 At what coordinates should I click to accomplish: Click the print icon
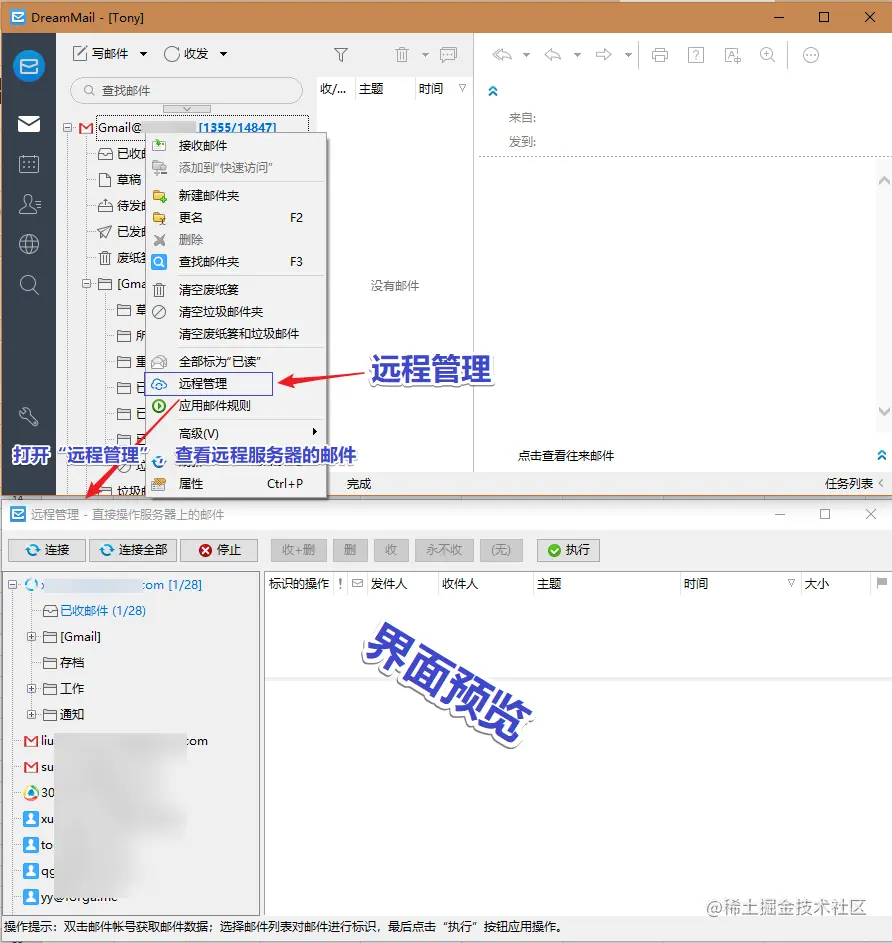660,55
